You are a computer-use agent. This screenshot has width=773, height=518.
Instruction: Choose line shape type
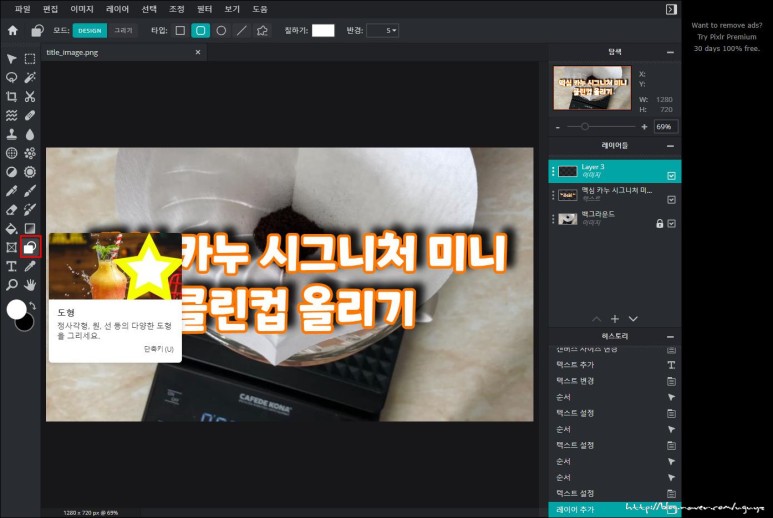[242, 31]
